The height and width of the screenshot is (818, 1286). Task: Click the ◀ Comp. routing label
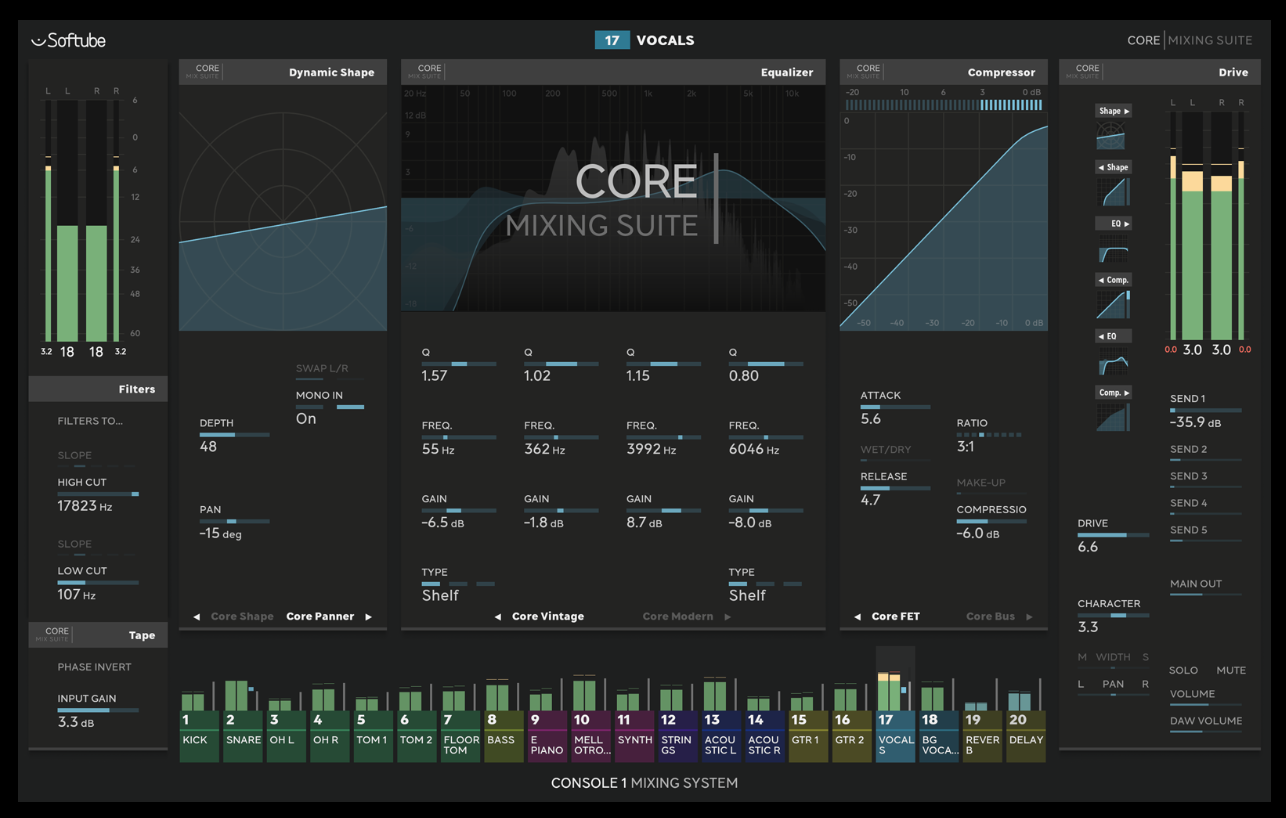[1113, 280]
